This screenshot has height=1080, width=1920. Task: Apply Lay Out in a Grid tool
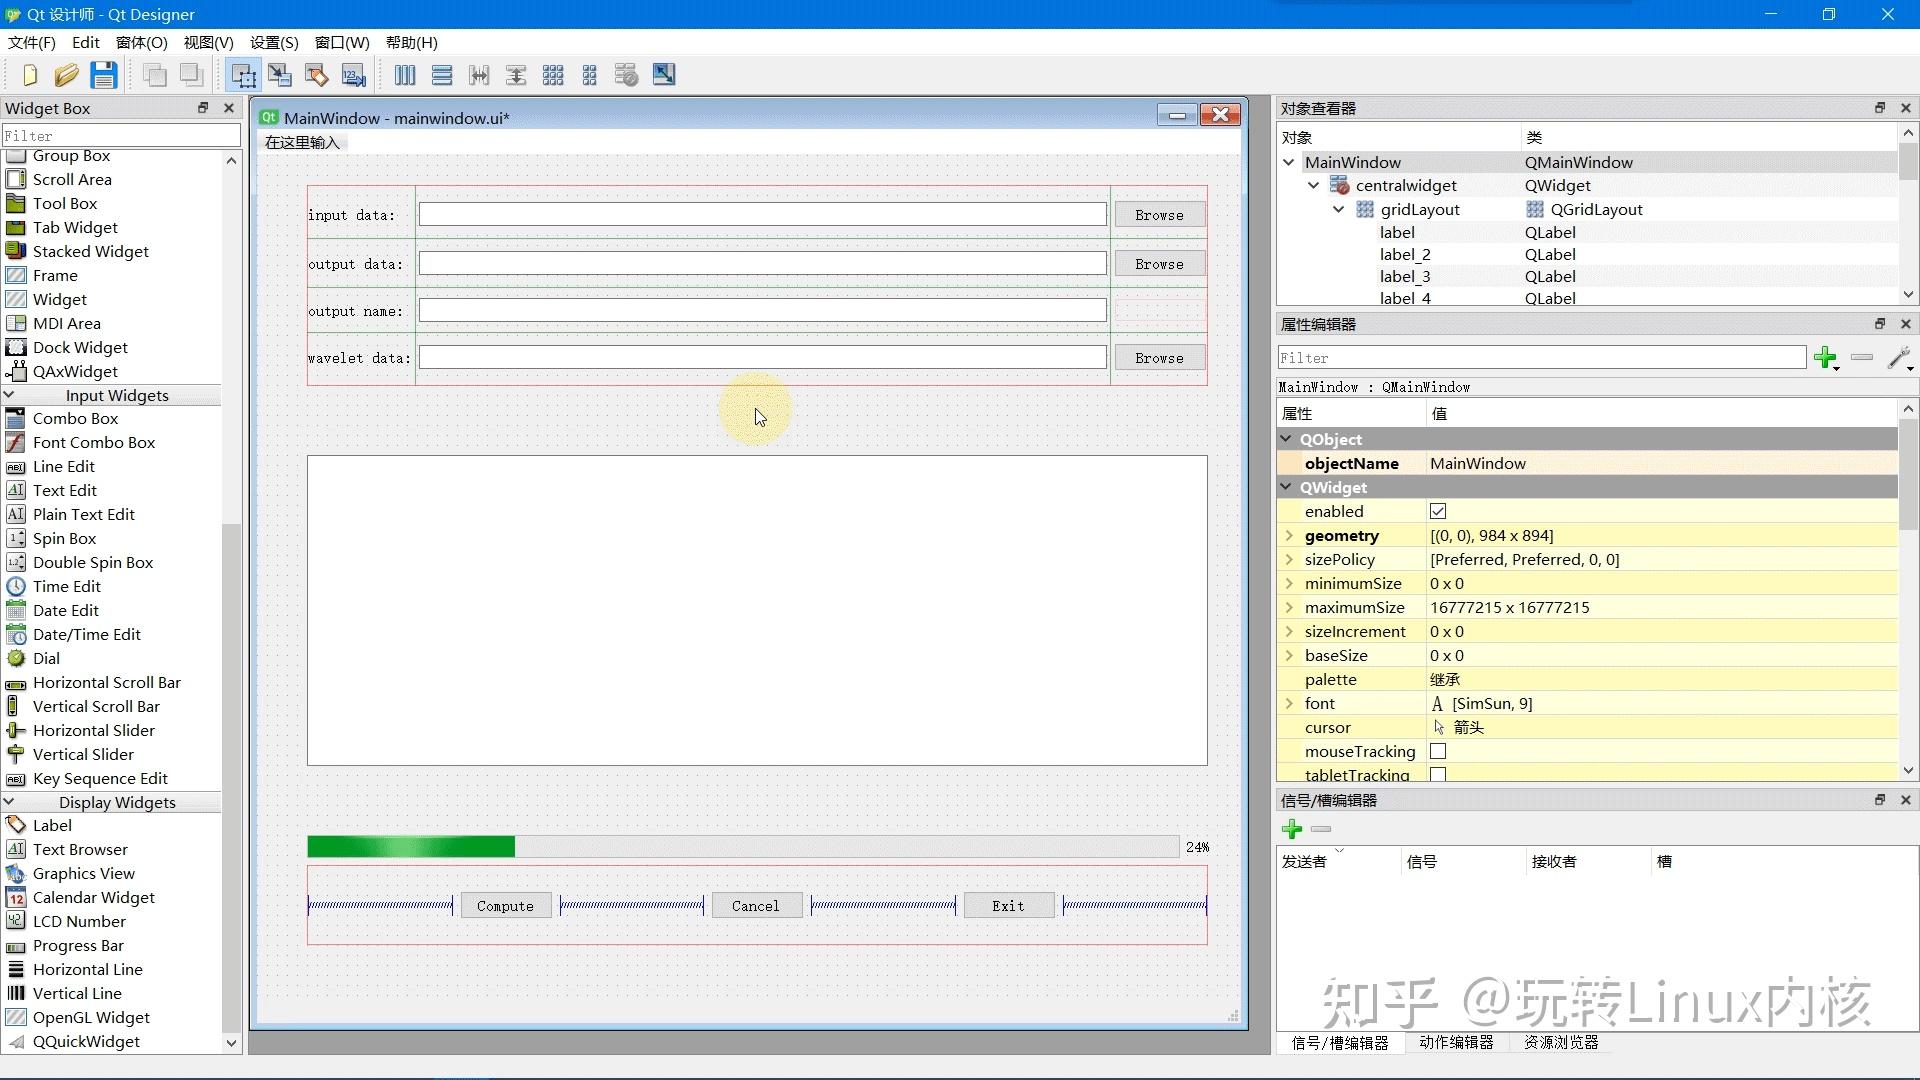point(553,75)
